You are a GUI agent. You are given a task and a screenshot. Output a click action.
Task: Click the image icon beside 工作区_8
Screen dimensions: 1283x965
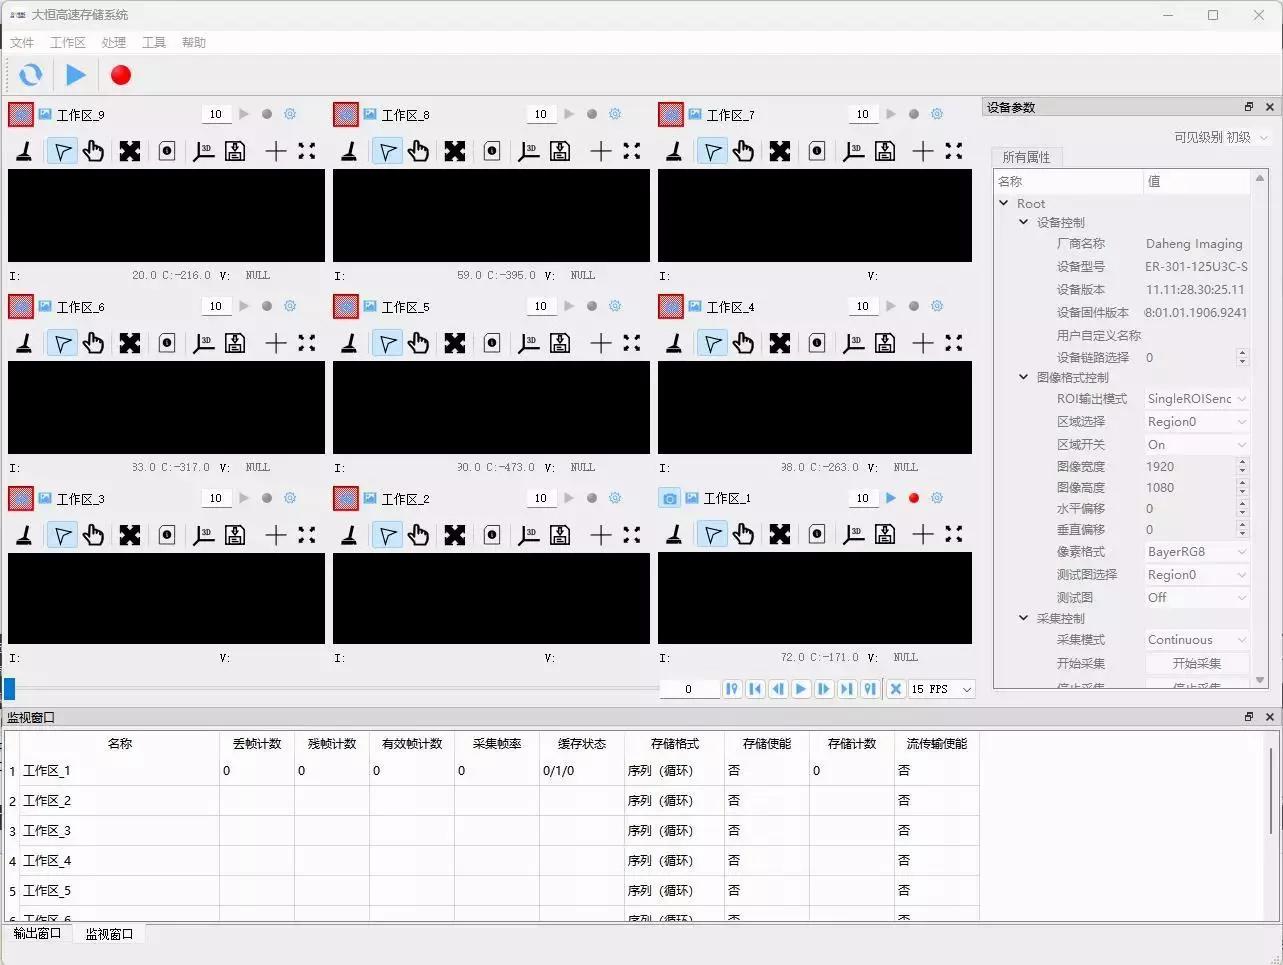370,115
